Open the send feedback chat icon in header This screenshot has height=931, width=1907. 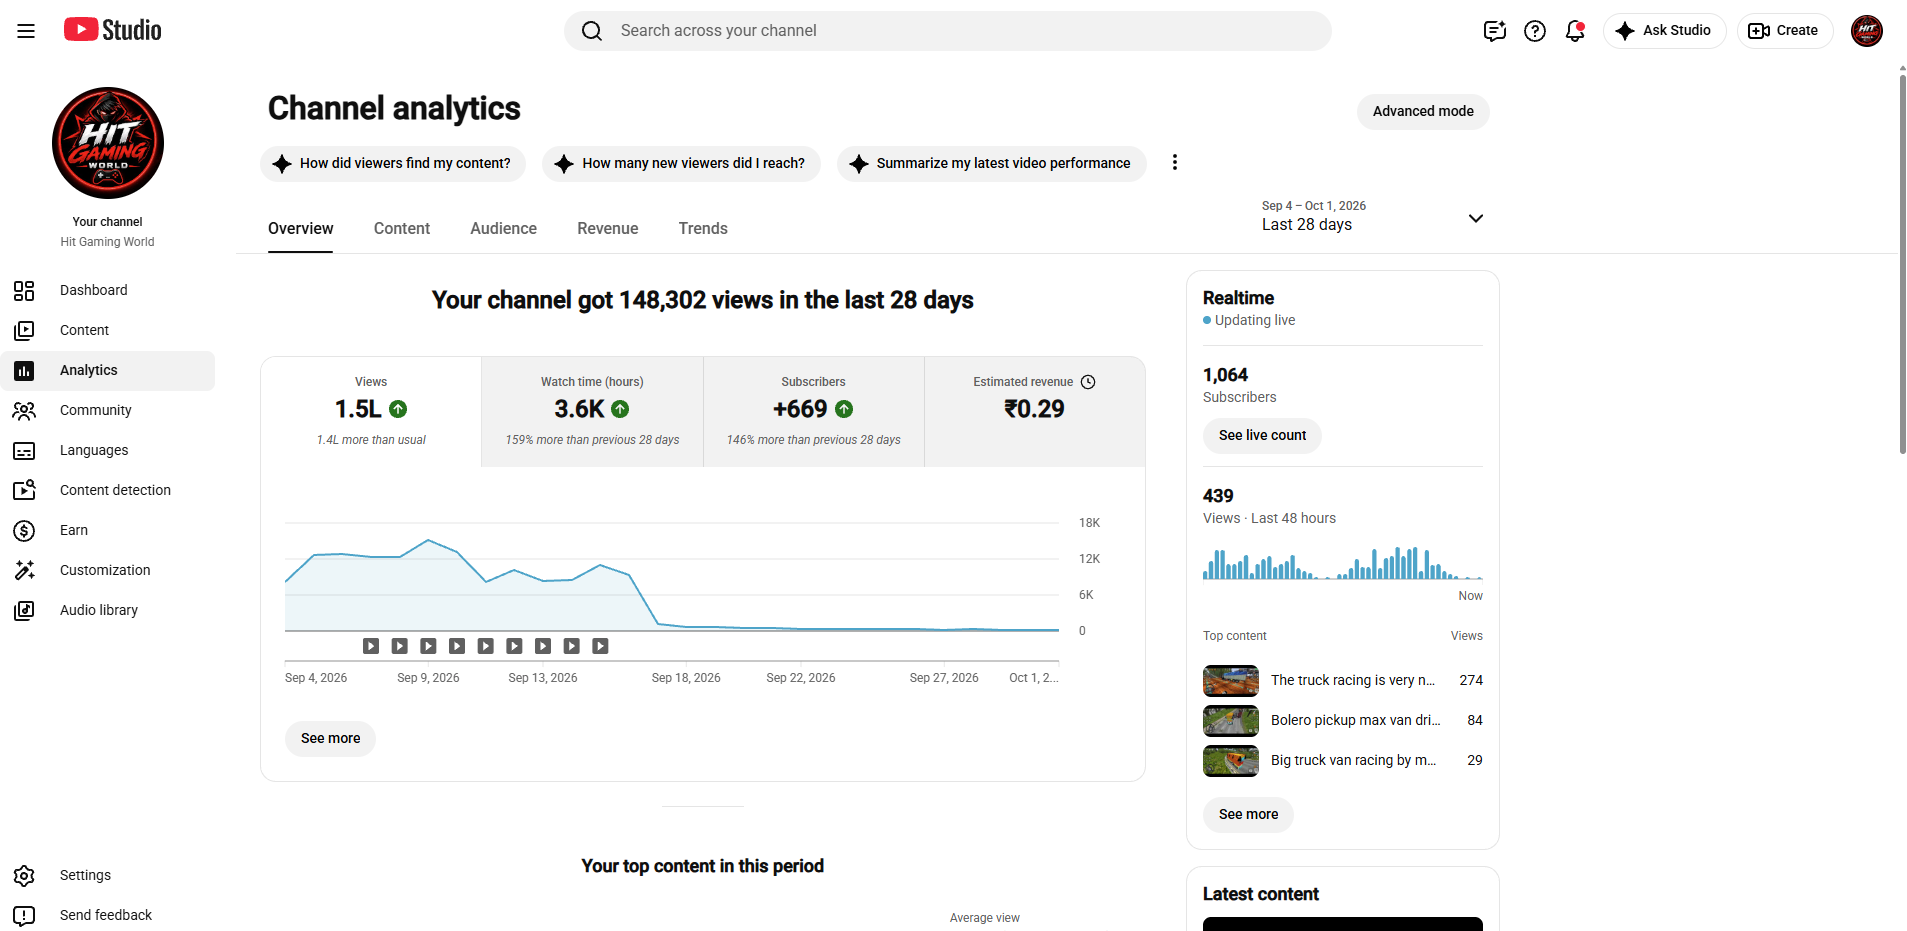[1494, 31]
